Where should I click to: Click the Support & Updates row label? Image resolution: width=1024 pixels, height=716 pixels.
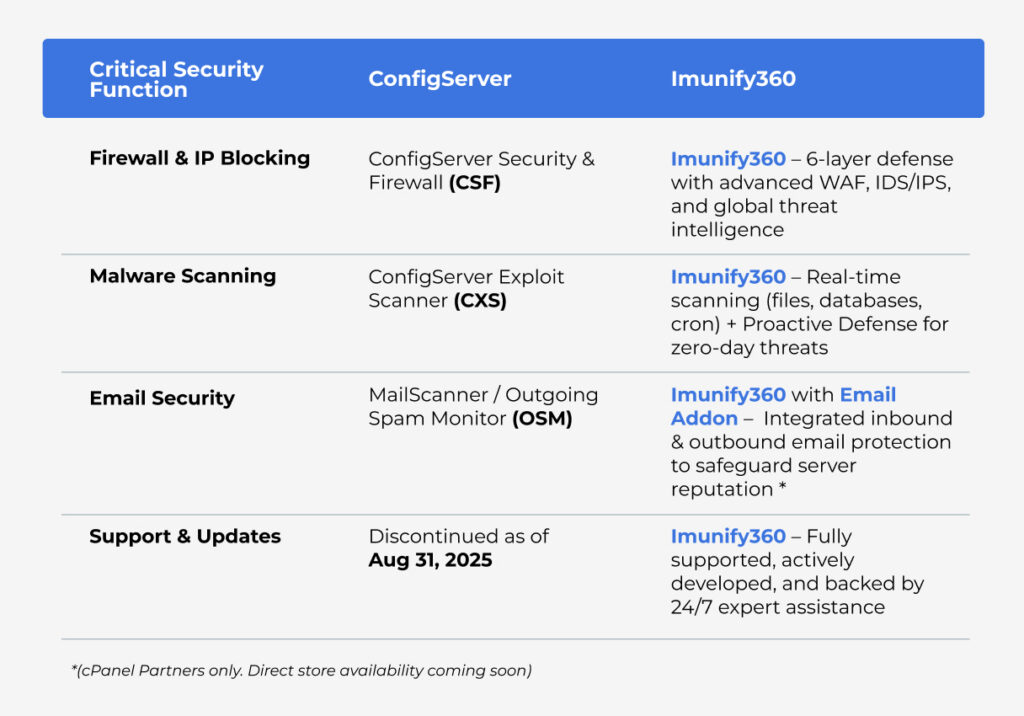[185, 537]
